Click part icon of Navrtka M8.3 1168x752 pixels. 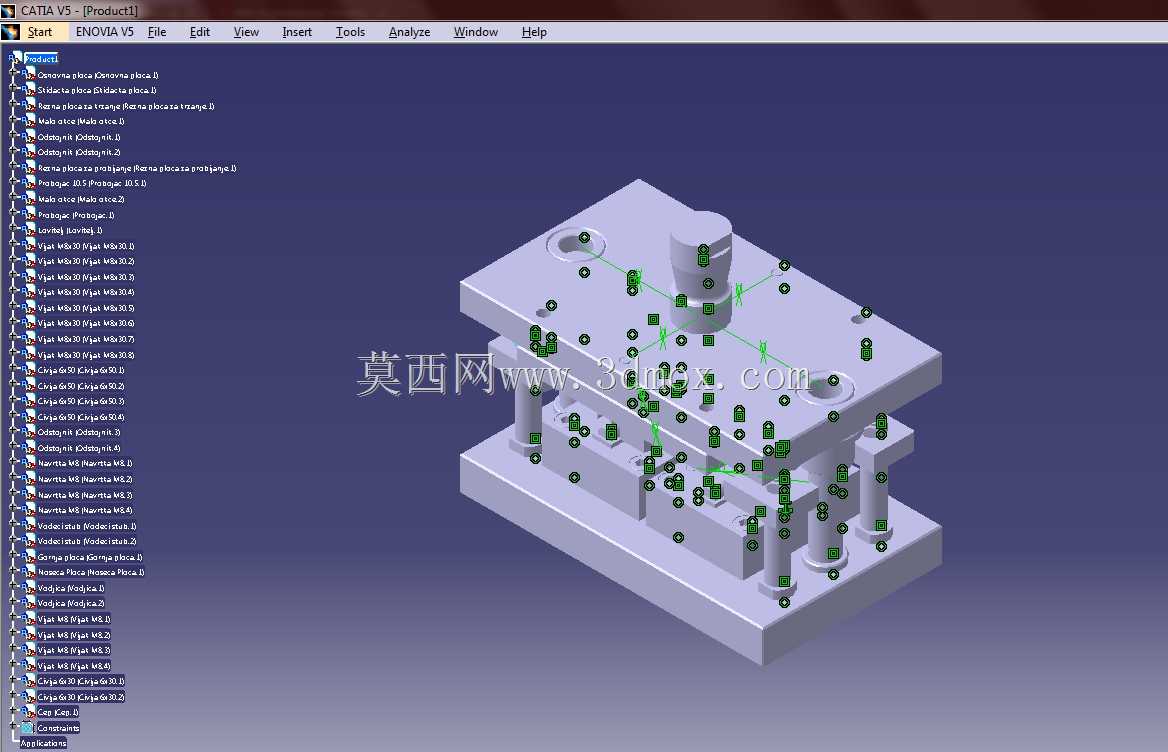(28, 494)
